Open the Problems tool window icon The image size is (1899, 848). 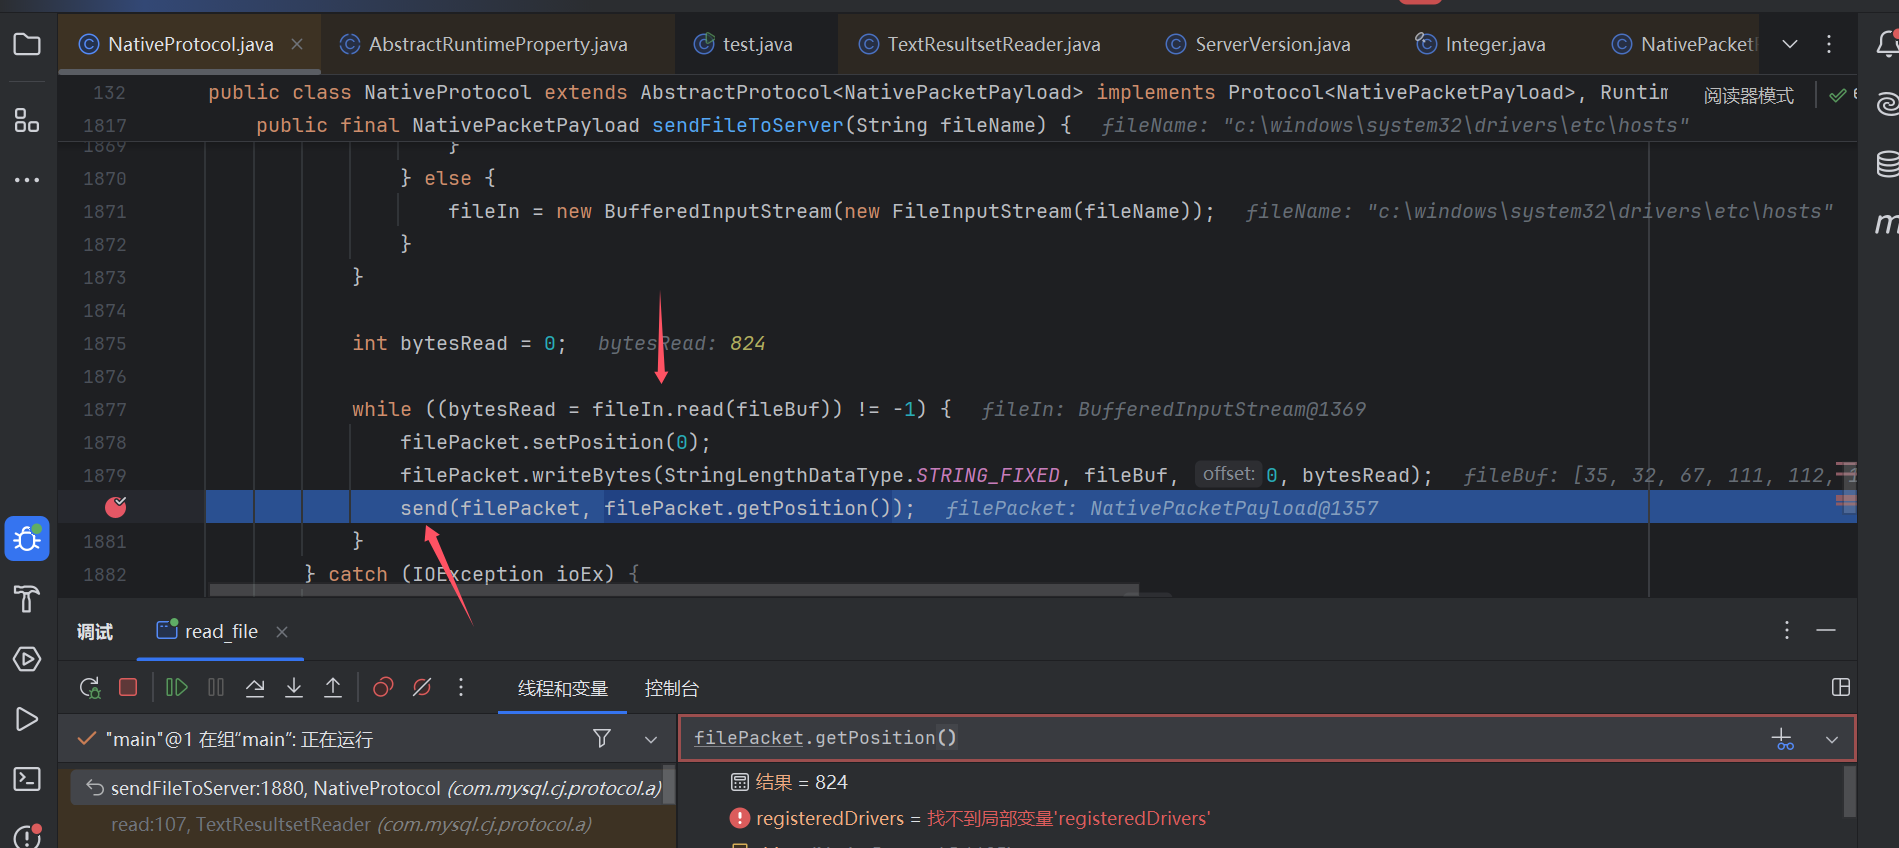click(x=27, y=835)
